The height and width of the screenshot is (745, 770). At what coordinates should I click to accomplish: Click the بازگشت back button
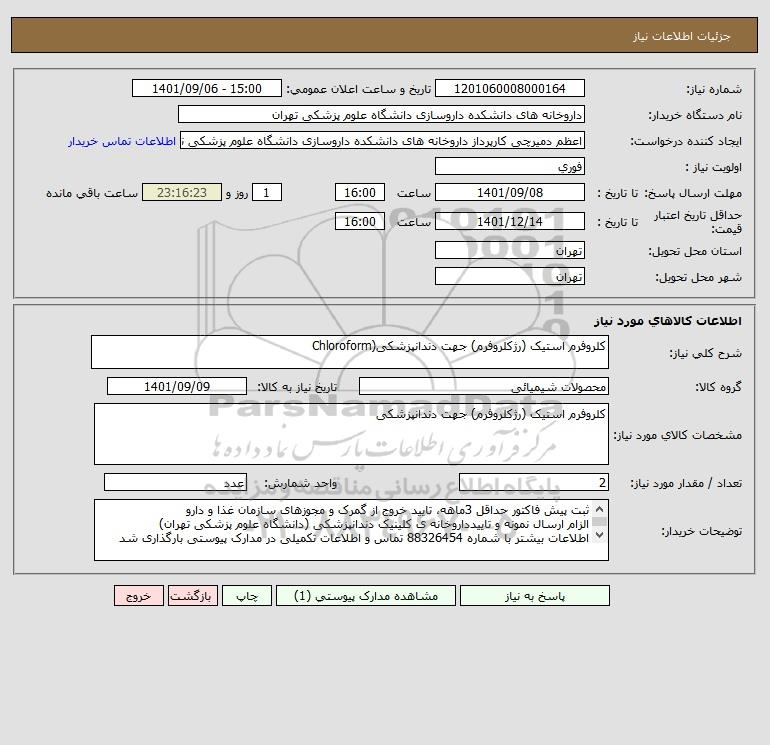tap(192, 596)
